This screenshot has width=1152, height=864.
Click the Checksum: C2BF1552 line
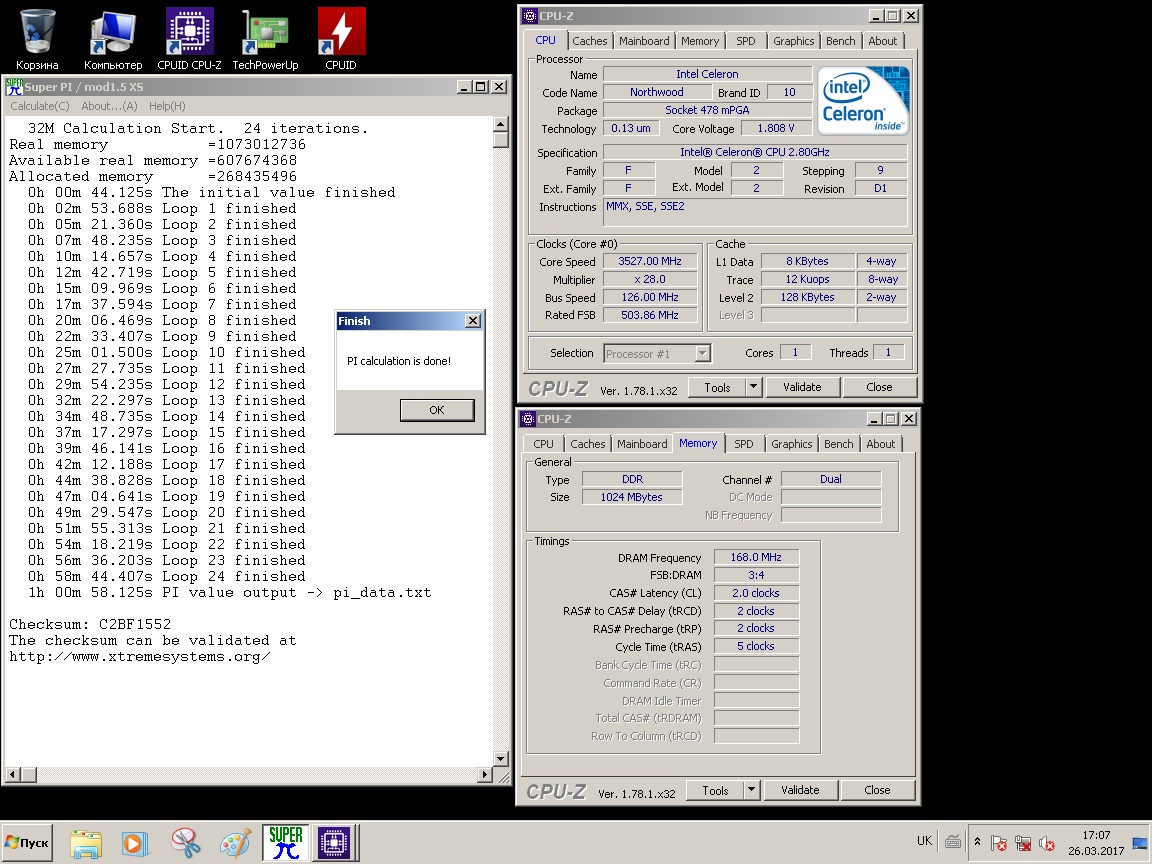click(90, 624)
